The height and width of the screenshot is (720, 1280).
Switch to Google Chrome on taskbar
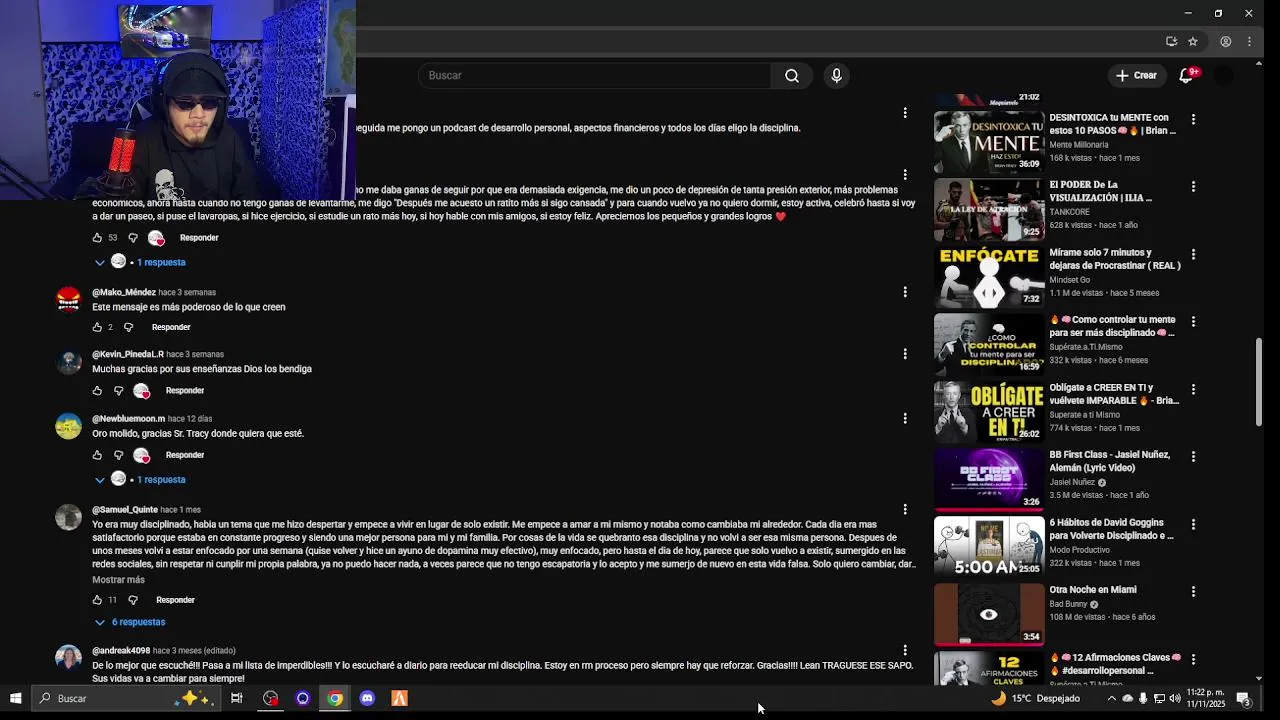click(335, 698)
